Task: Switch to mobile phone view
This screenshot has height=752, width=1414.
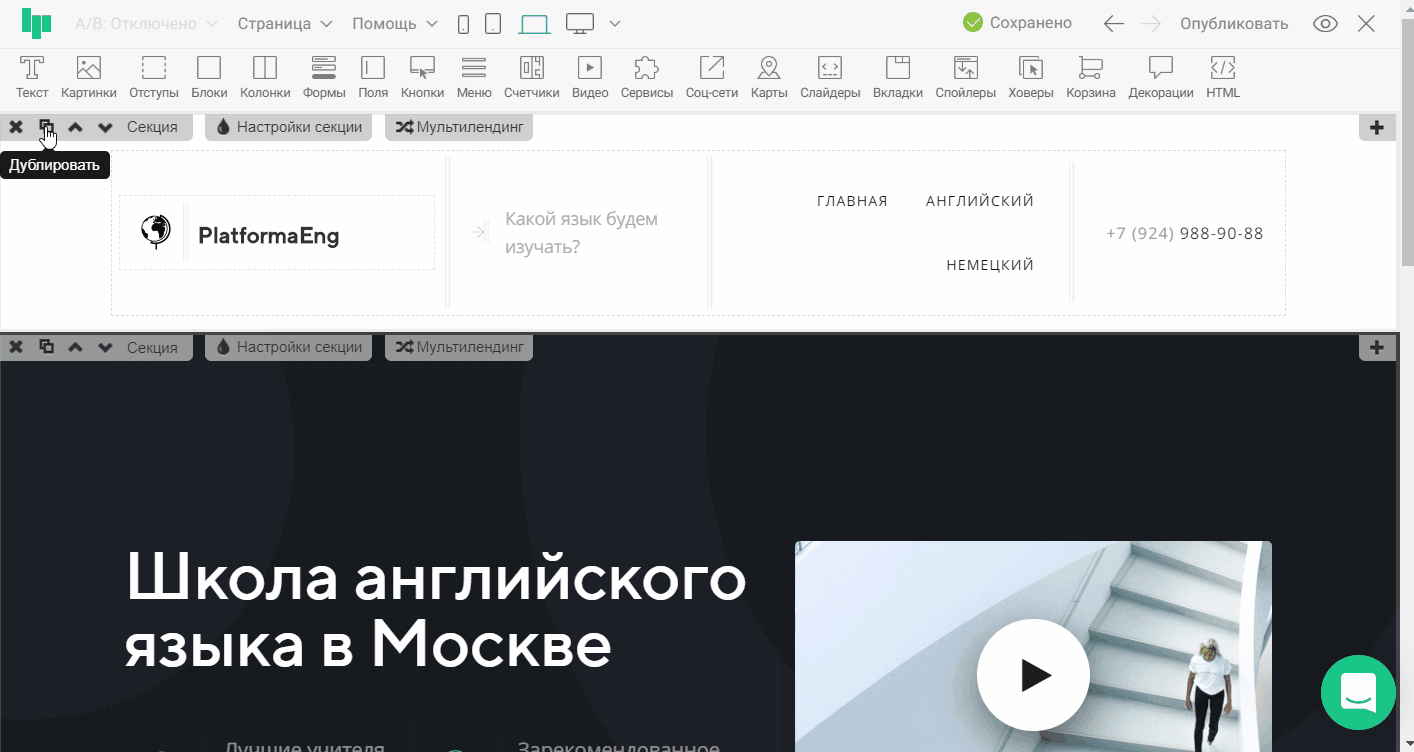Action: click(x=463, y=24)
